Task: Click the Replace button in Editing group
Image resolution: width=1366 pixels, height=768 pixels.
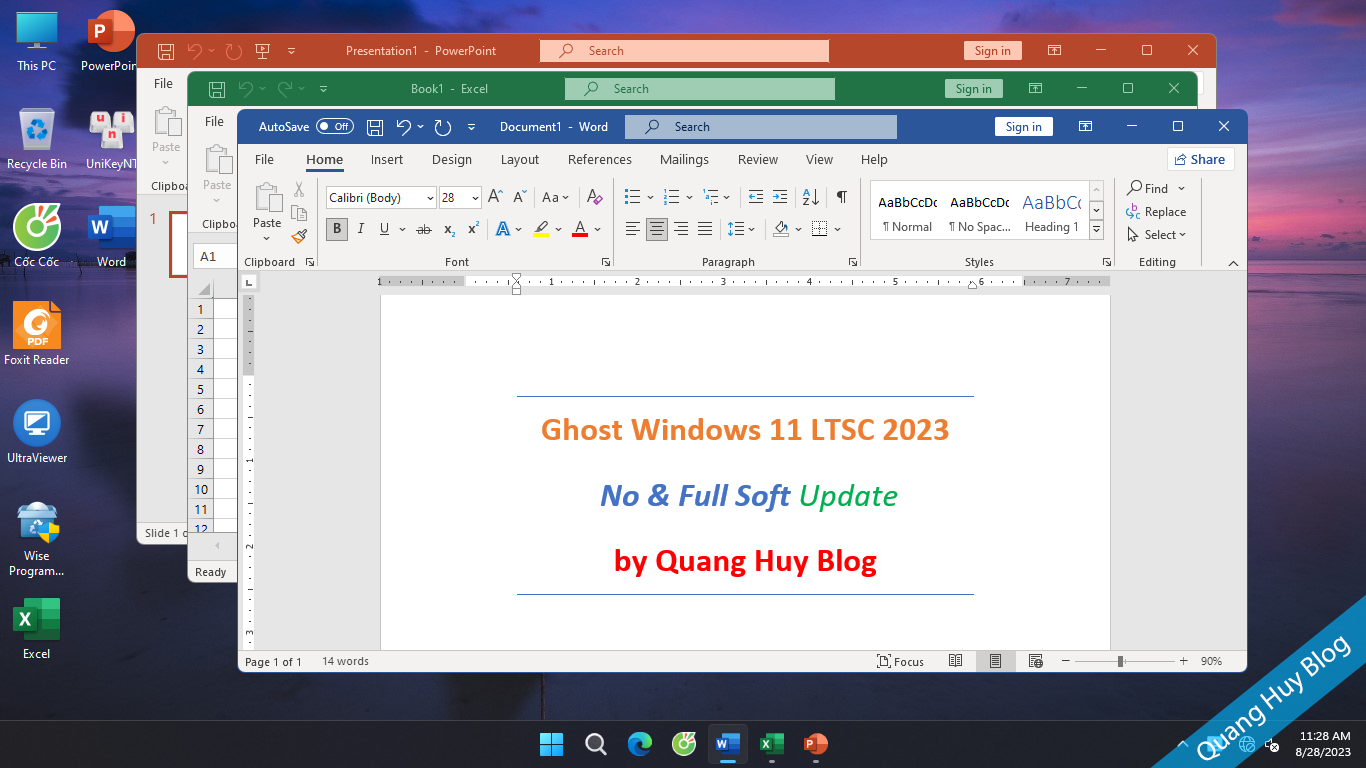Action: (x=1156, y=212)
